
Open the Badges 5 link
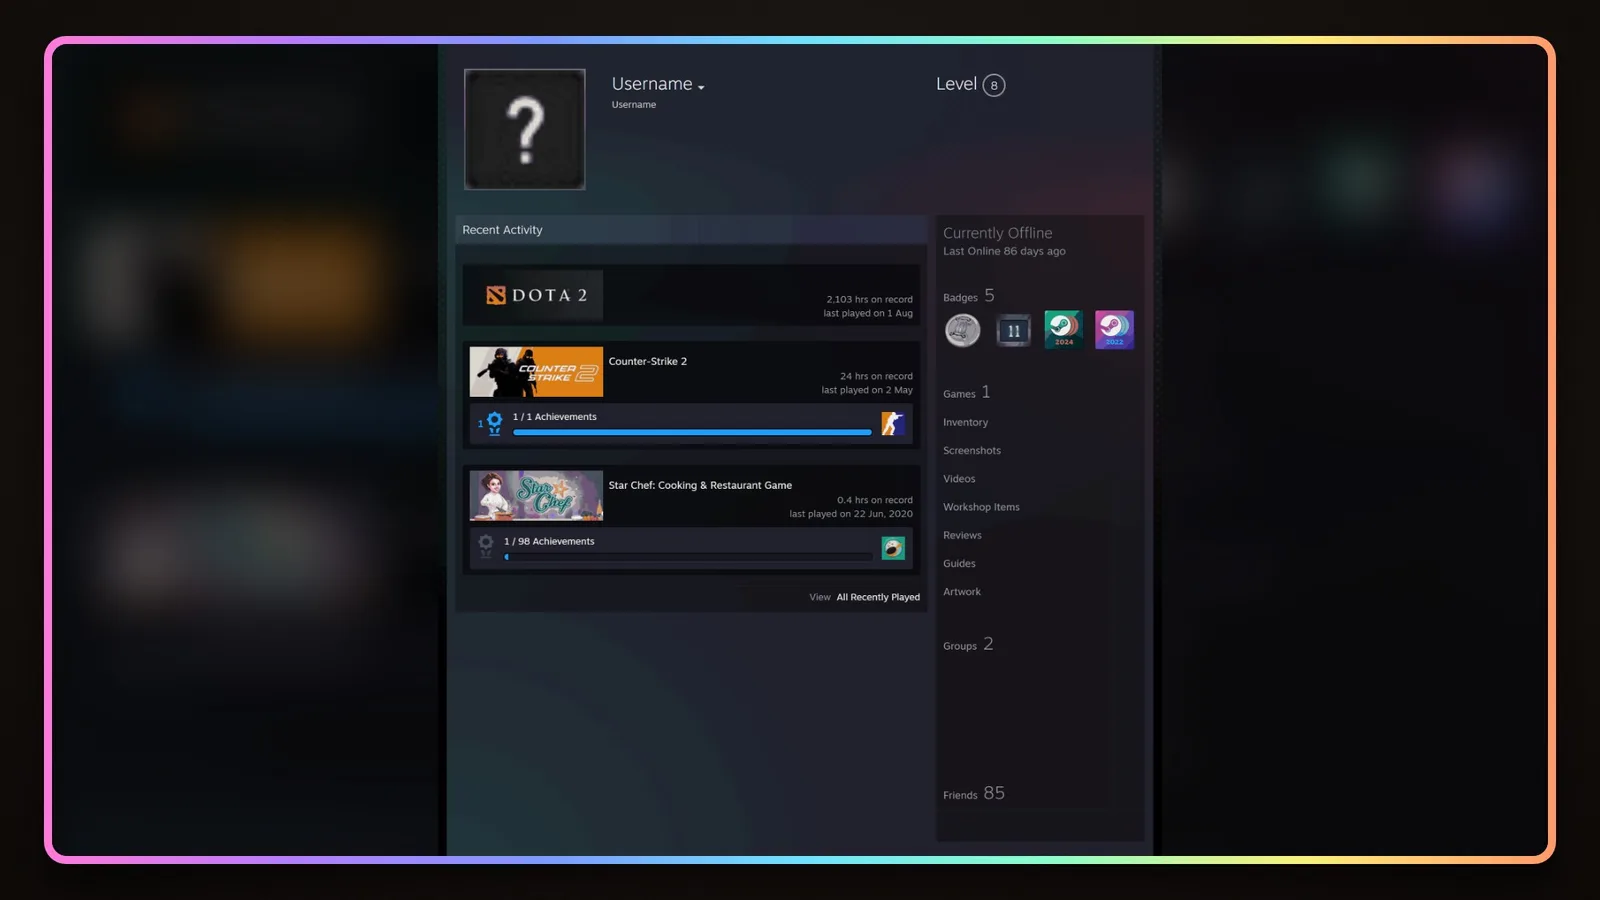click(x=968, y=296)
